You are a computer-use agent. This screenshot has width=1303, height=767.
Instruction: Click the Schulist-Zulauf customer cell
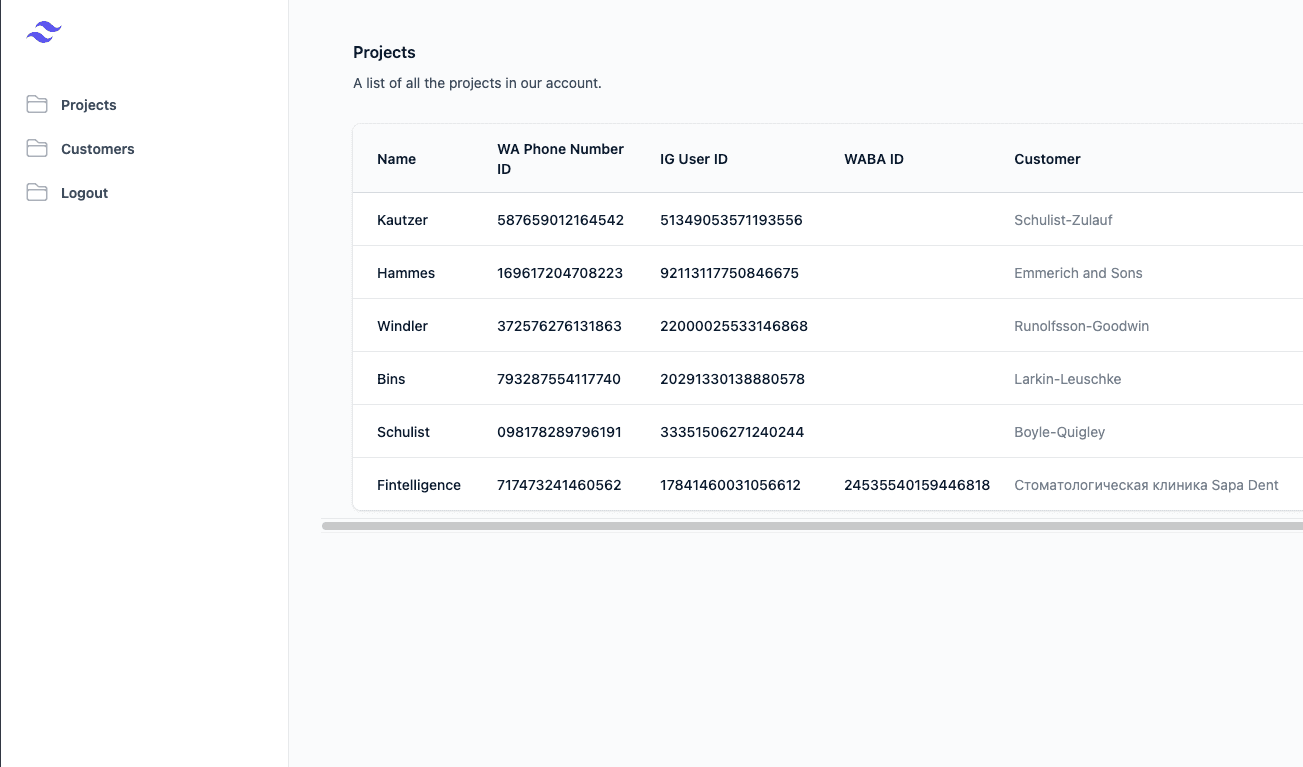(1063, 220)
